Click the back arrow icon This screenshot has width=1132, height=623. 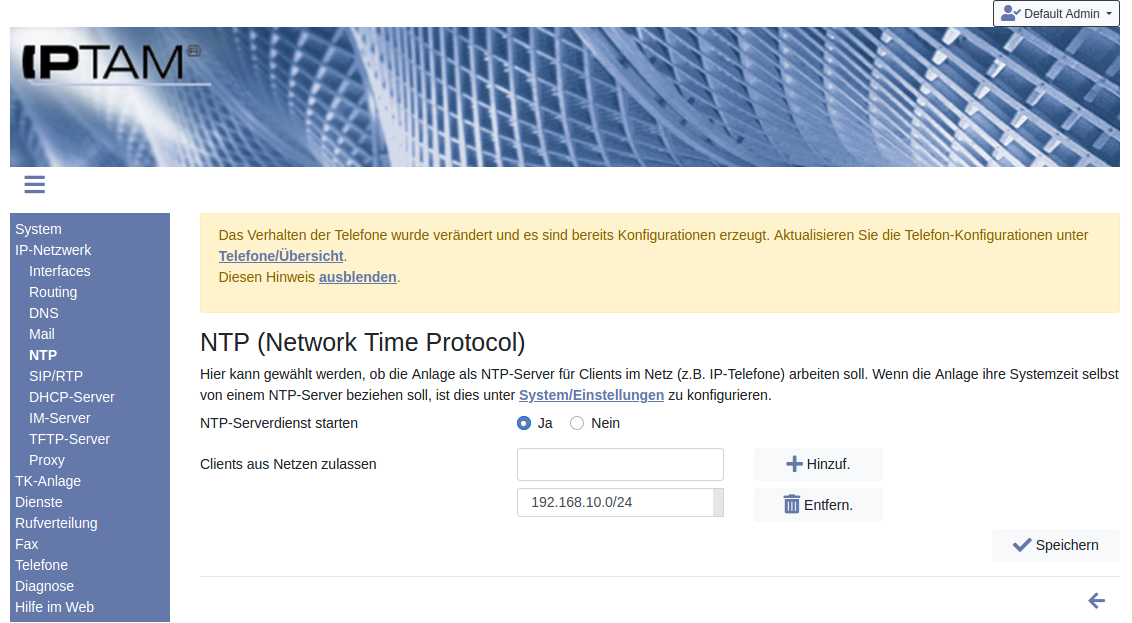point(1096,600)
